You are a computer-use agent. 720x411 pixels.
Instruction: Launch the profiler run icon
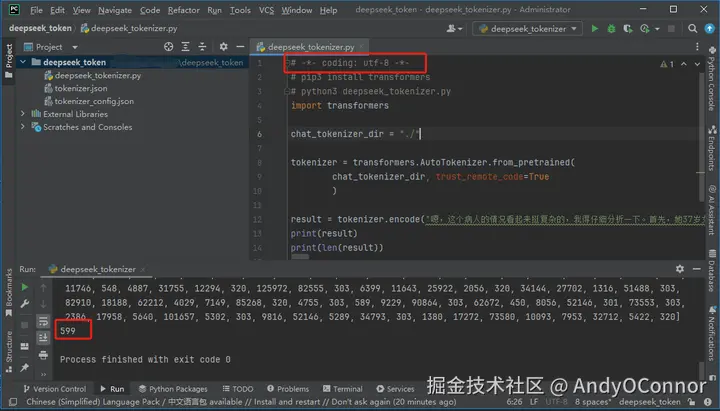tap(645, 28)
